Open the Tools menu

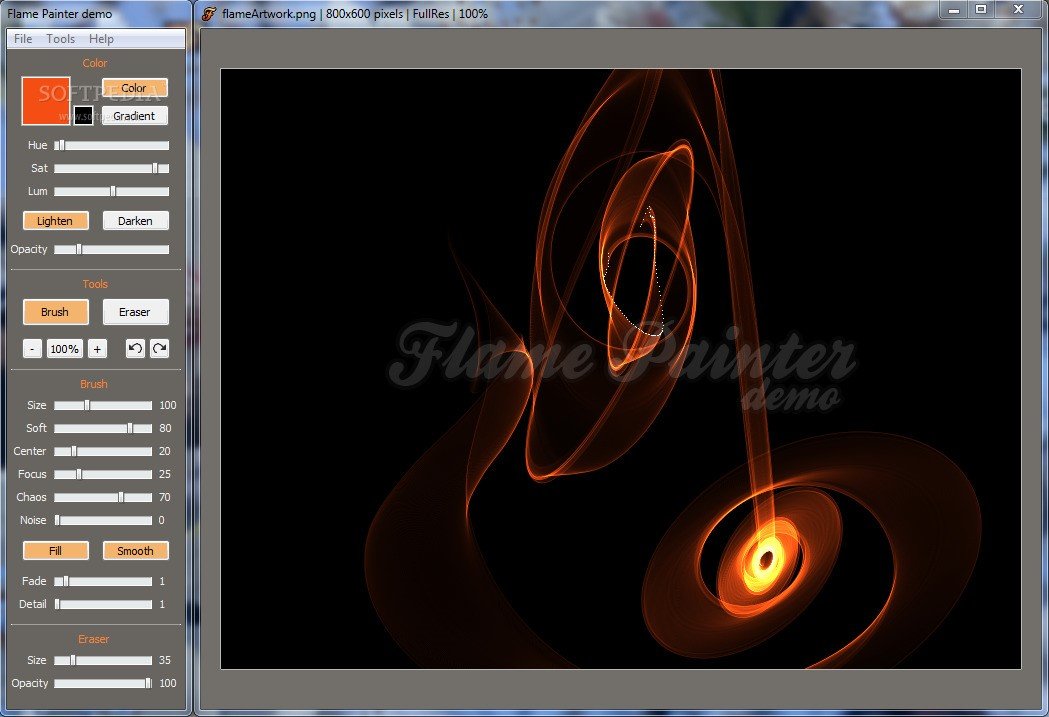tap(60, 39)
